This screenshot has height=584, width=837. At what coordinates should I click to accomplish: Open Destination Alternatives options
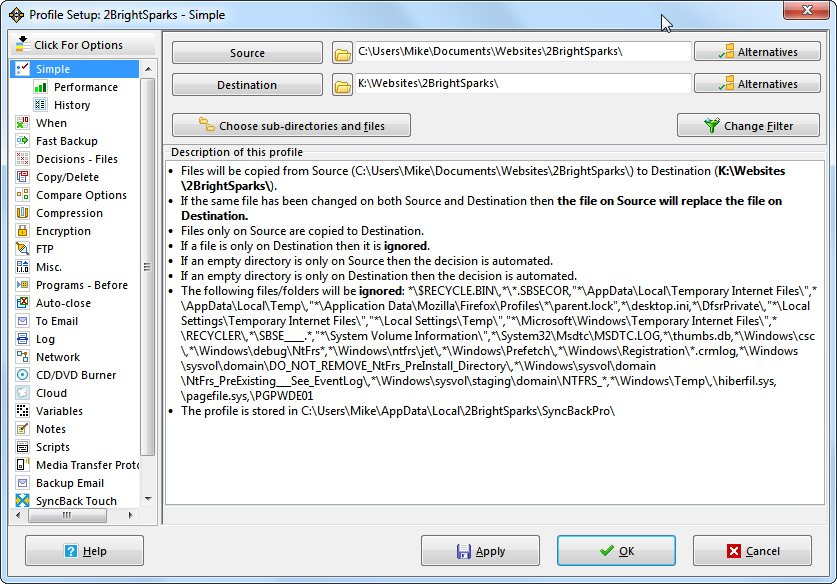[x=757, y=84]
